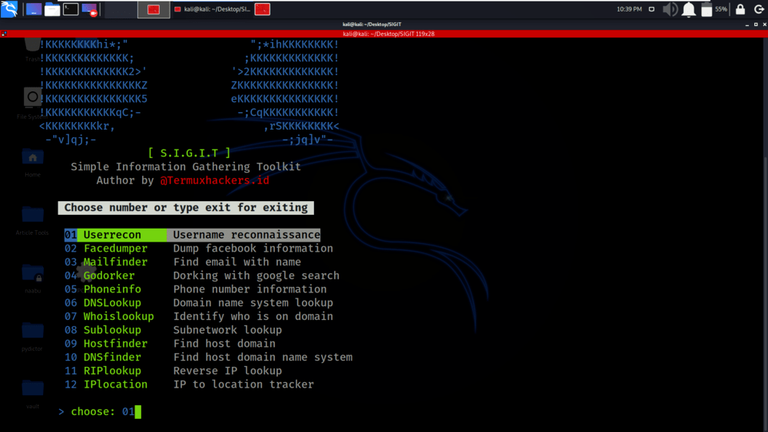Switch to kali@kali ~/Desktop/SI... taskbar window
The height and width of the screenshot is (432, 768).
212,9
